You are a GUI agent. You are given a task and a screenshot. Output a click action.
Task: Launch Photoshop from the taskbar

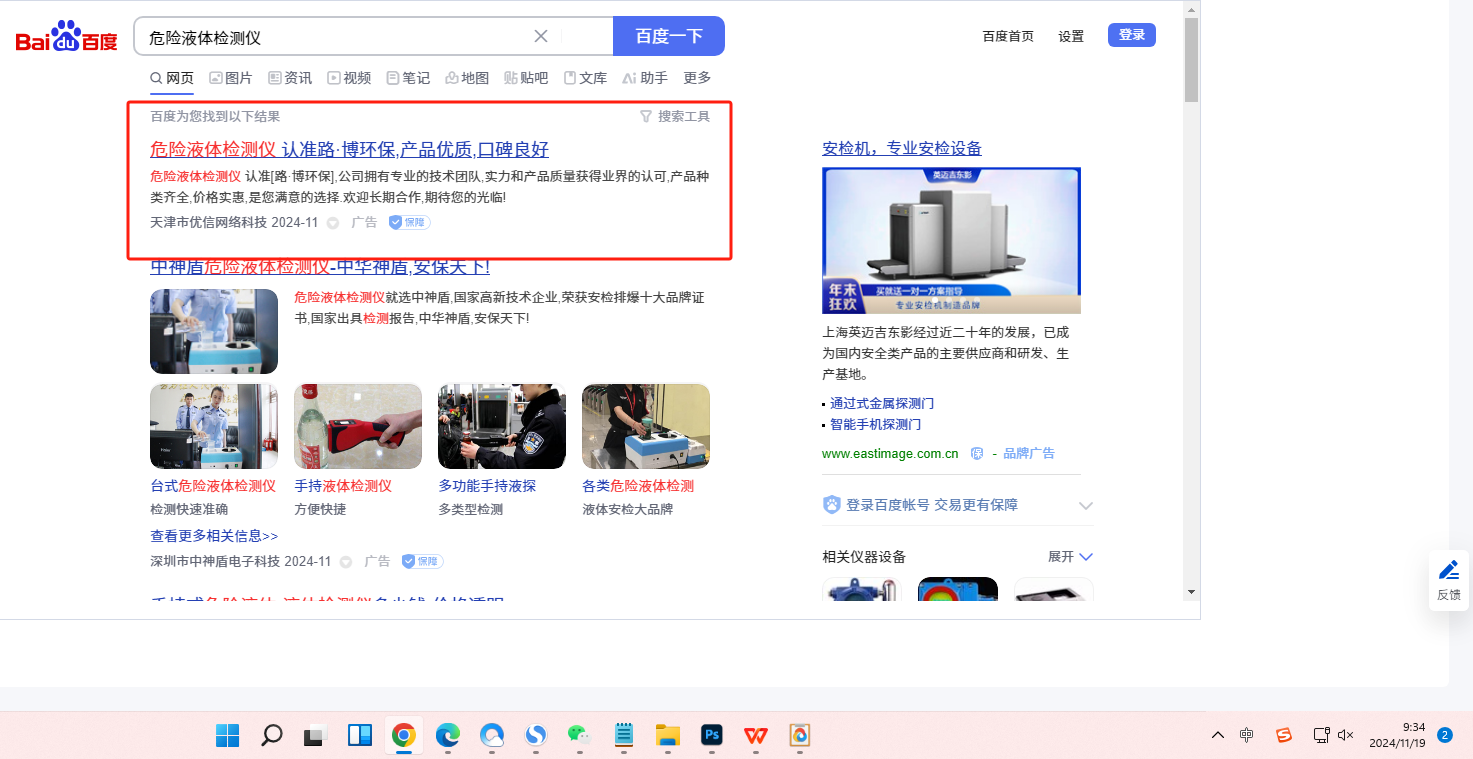[712, 736]
